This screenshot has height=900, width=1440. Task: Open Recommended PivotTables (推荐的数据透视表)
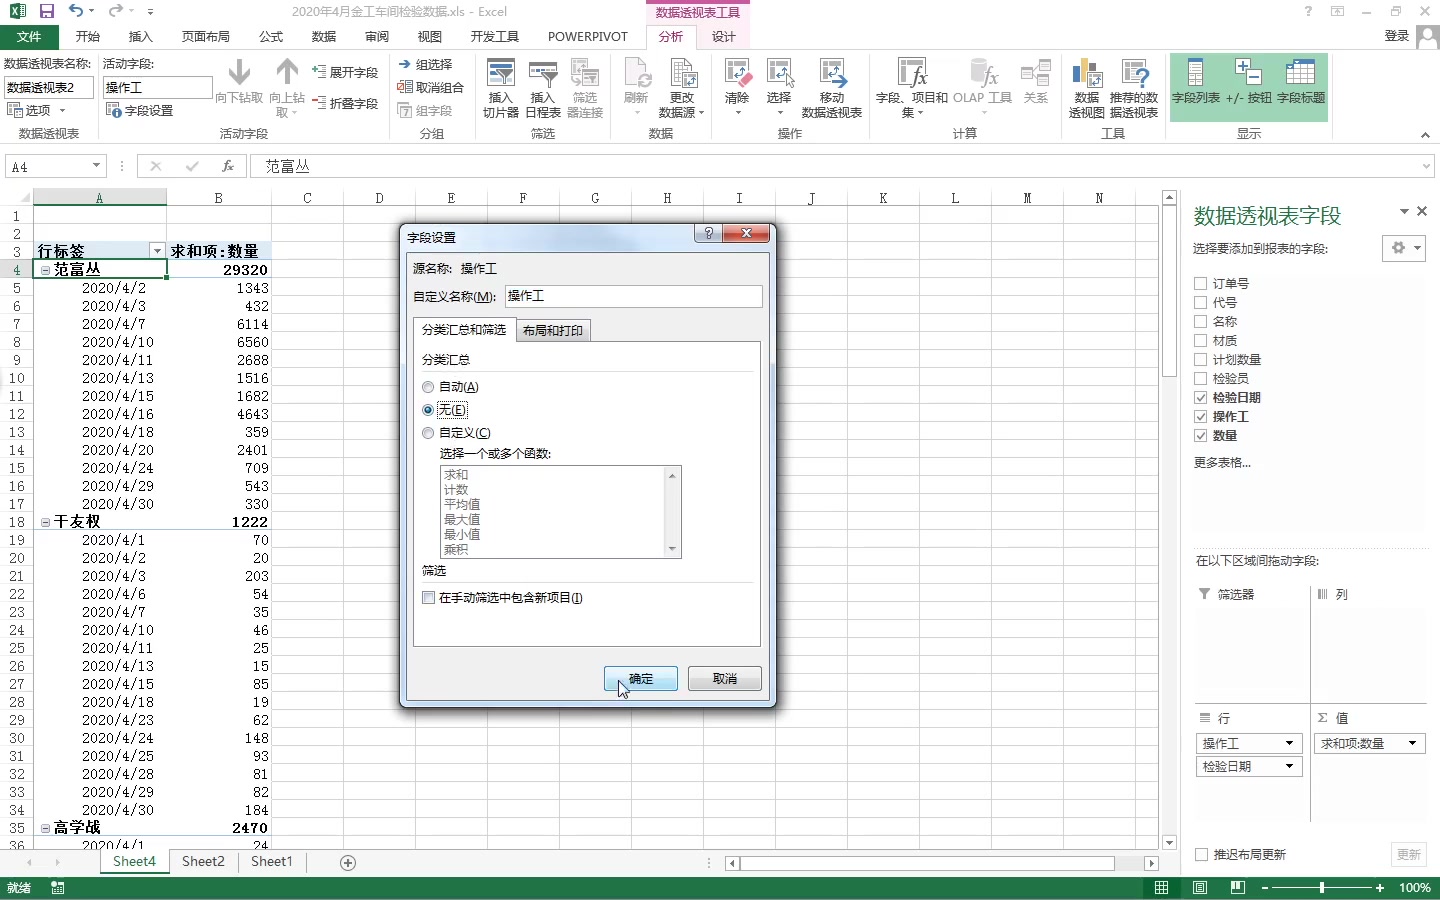click(x=1134, y=88)
